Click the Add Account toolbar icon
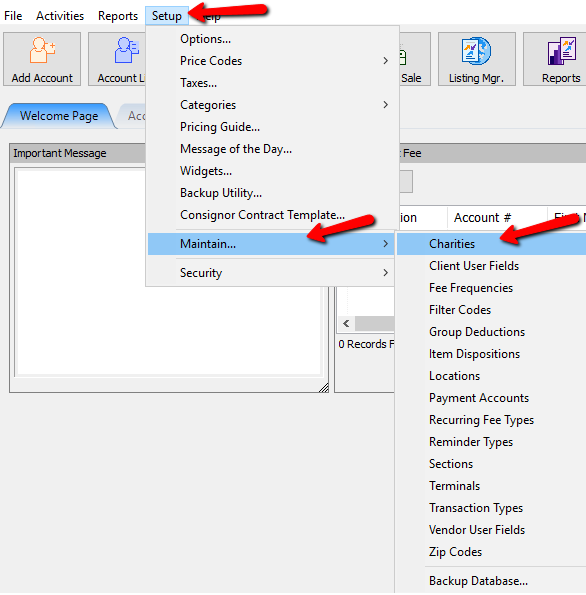The height and width of the screenshot is (595, 586). click(x=42, y=59)
